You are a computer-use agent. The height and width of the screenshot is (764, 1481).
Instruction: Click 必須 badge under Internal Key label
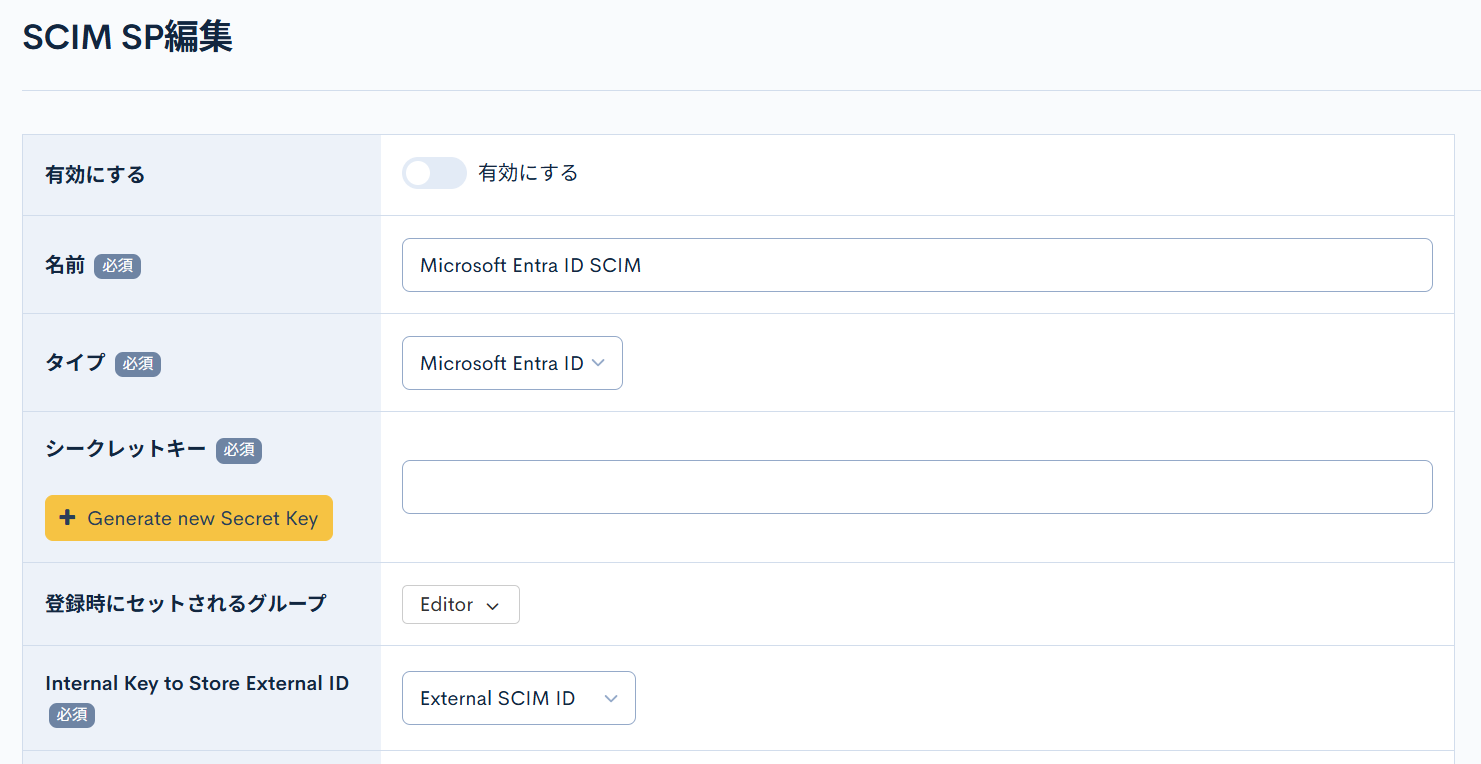coord(72,715)
